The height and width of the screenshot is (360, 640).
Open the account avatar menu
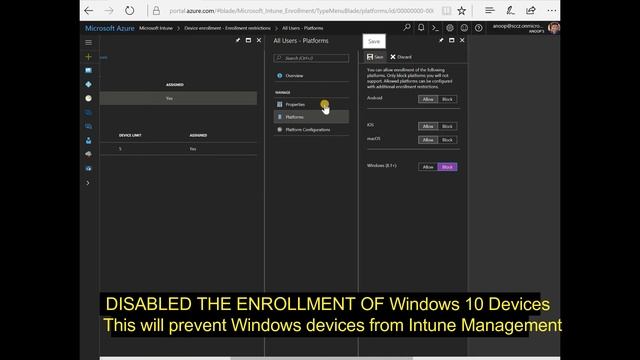click(x=553, y=28)
